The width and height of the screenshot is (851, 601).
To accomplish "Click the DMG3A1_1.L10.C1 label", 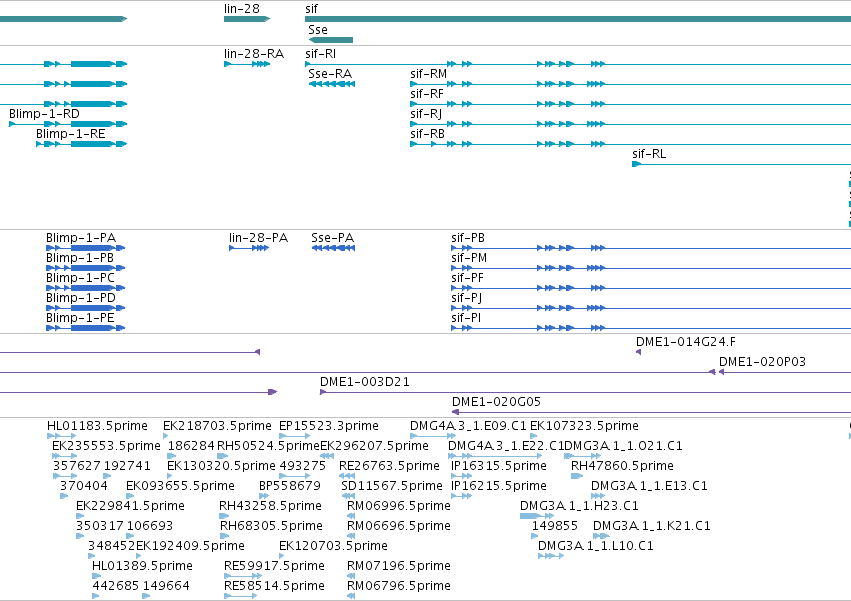I will click(595, 546).
